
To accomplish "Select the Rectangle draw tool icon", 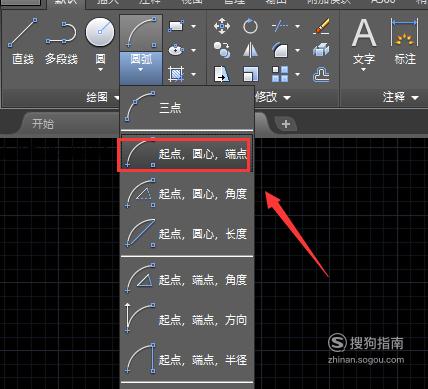I will (176, 26).
